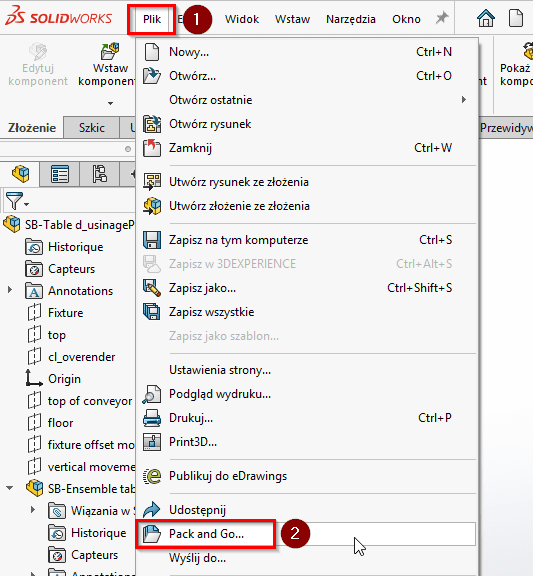Select the top plane in tree

click(47, 335)
